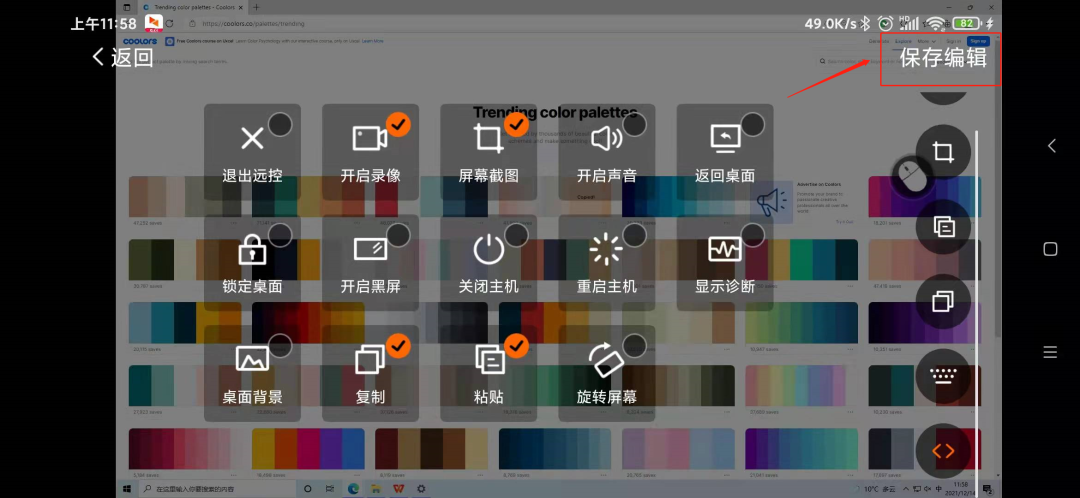Click the blue Sign up button

coord(978,41)
